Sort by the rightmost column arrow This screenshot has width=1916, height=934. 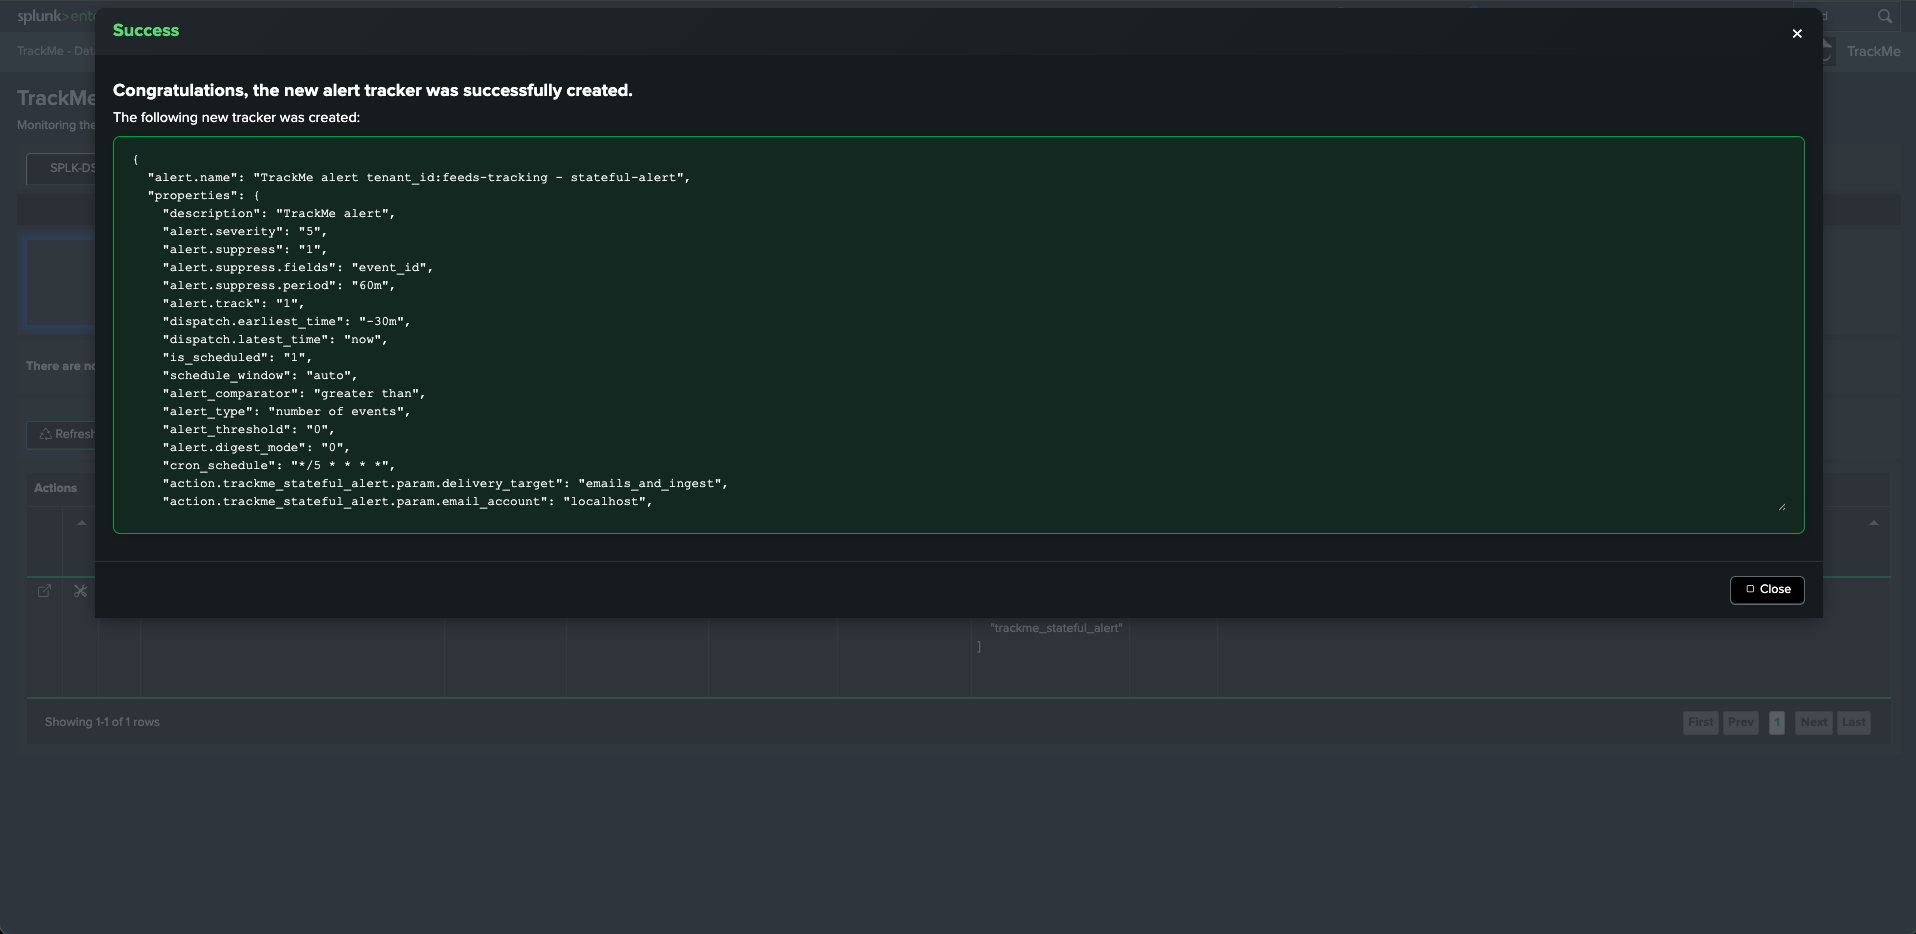point(1873,523)
